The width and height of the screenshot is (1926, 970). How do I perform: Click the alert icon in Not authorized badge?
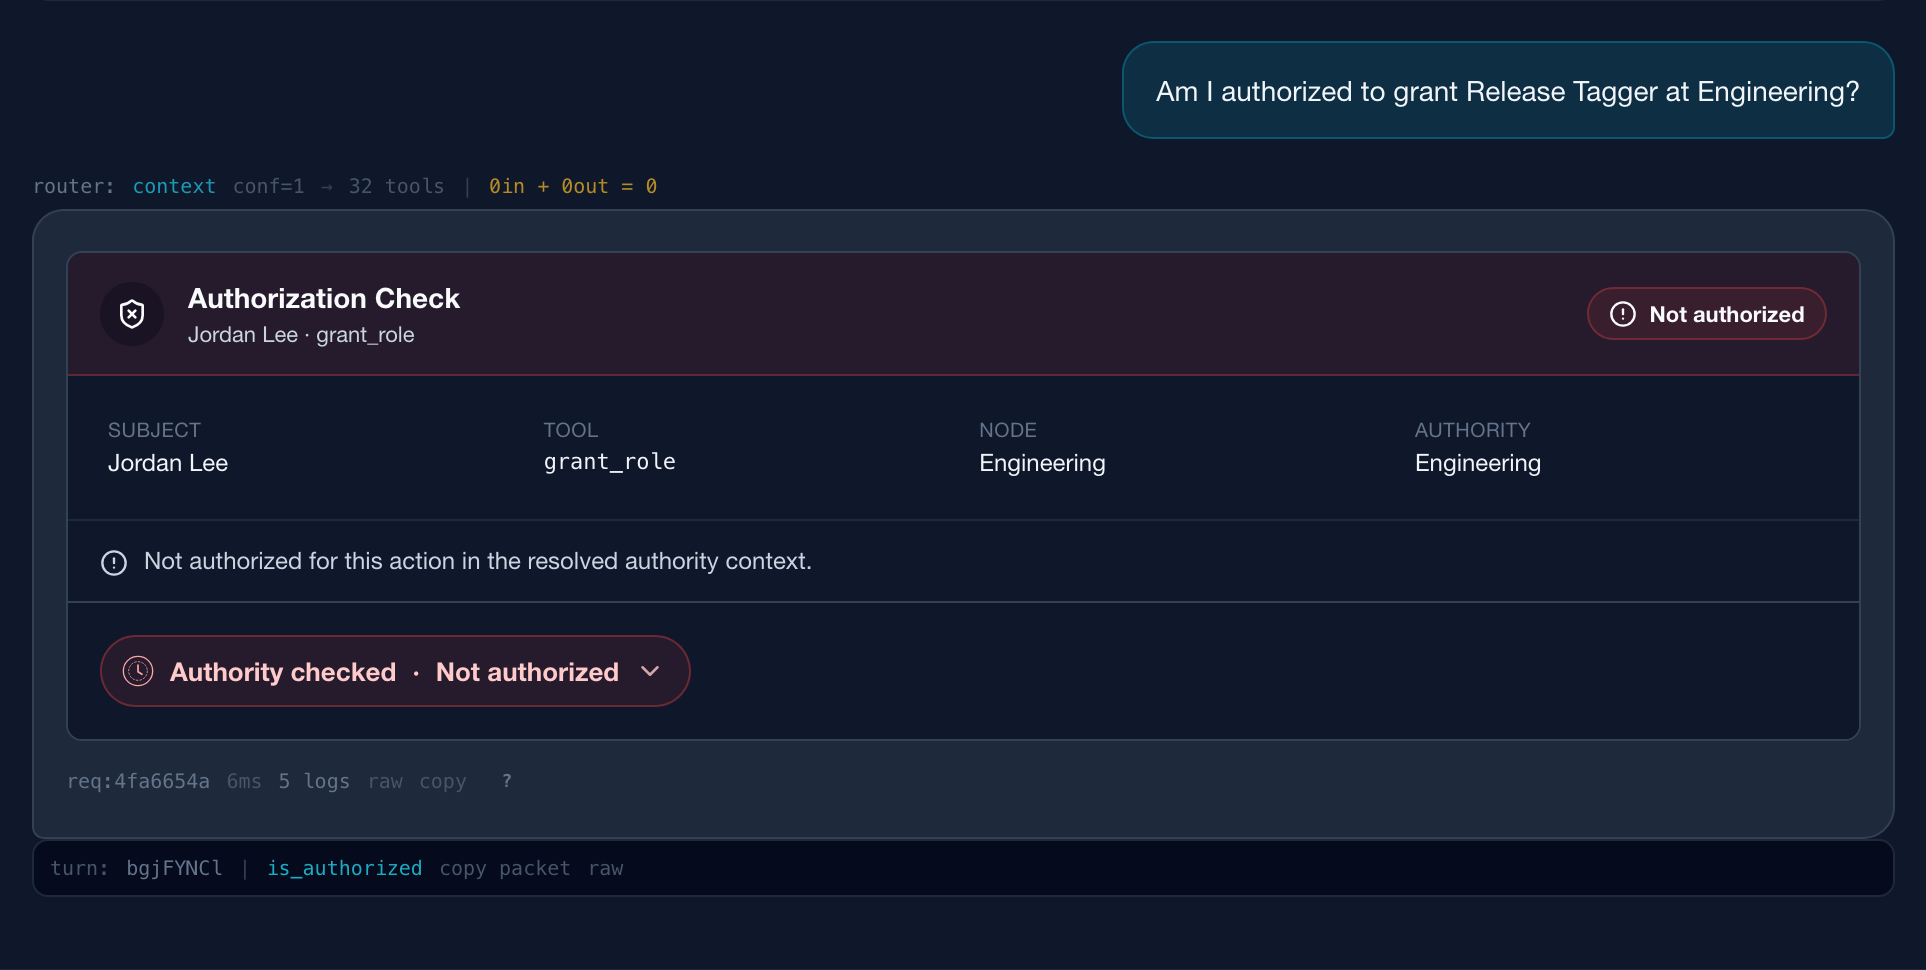tap(1623, 314)
